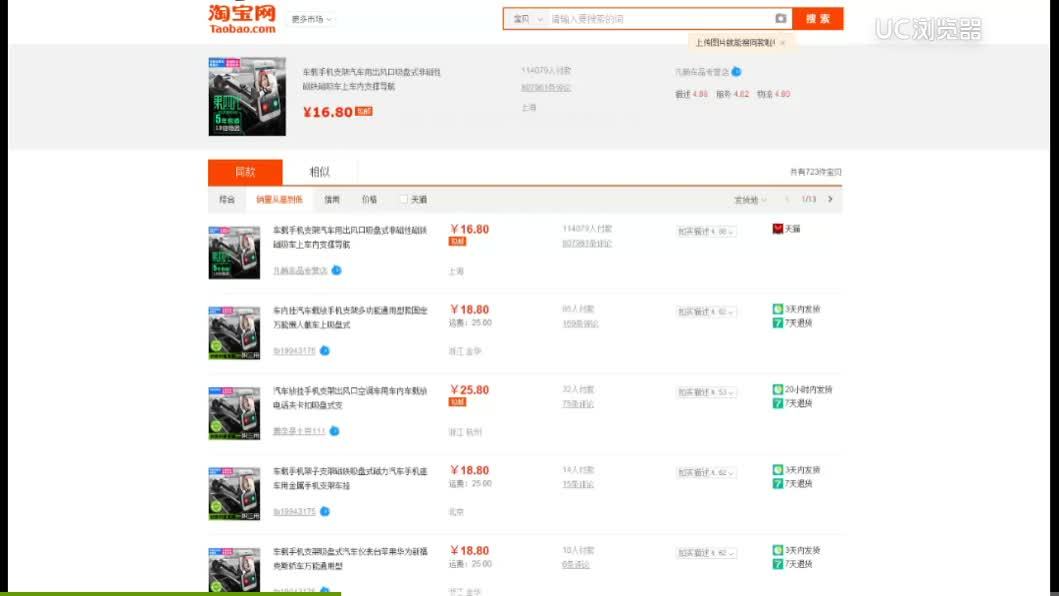This screenshot has width=1059, height=596.
Task: Go to next results page arrow
Action: 830,199
